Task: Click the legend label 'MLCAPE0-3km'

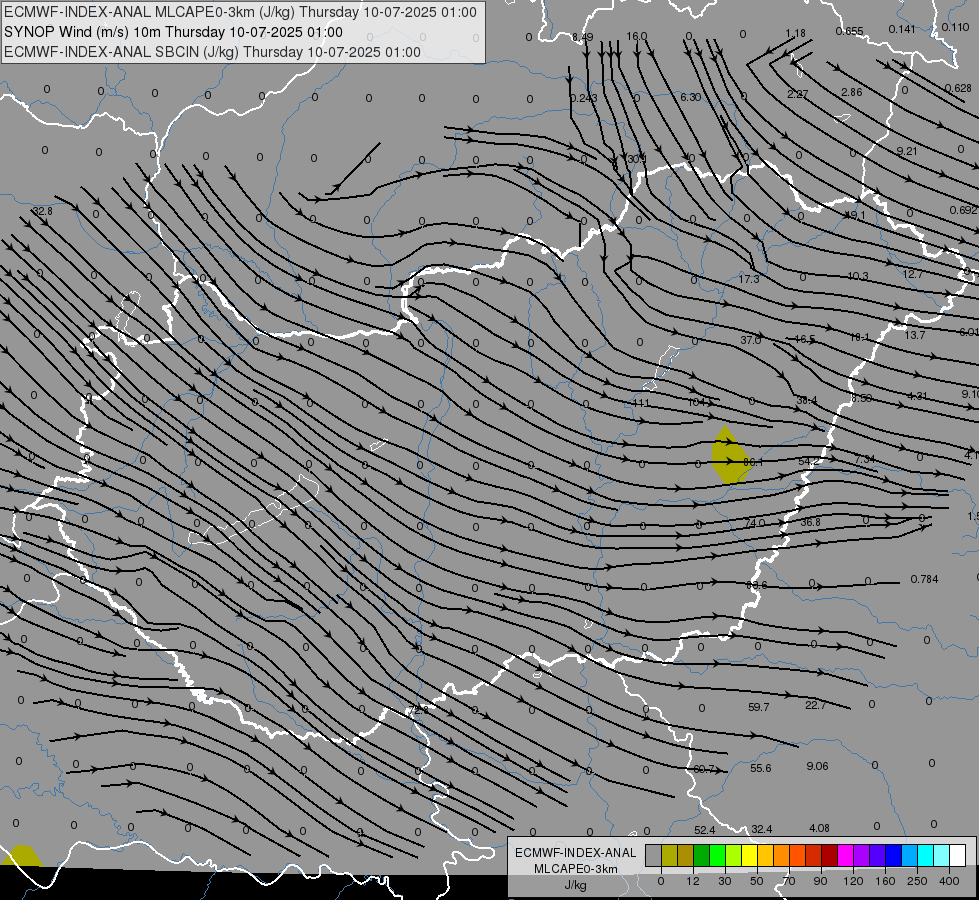Action: [x=576, y=869]
